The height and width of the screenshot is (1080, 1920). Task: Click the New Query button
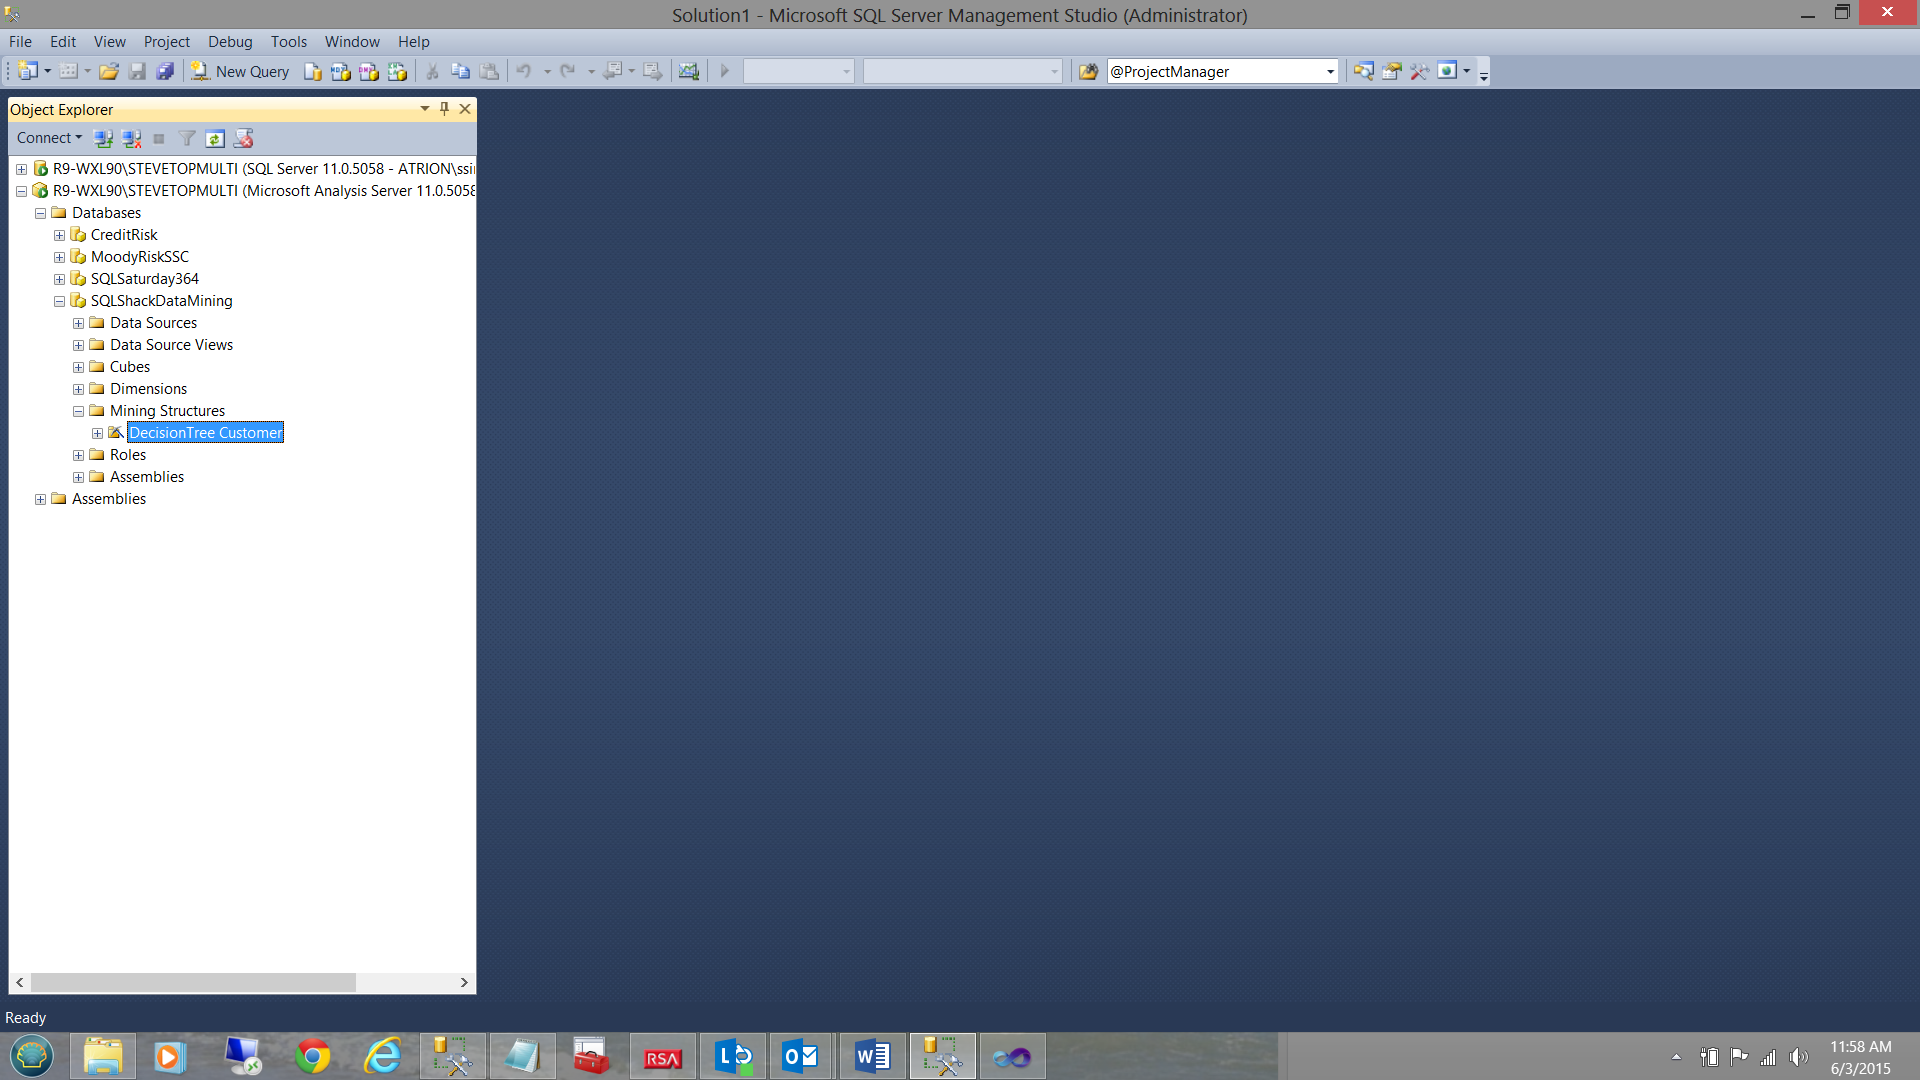[240, 71]
